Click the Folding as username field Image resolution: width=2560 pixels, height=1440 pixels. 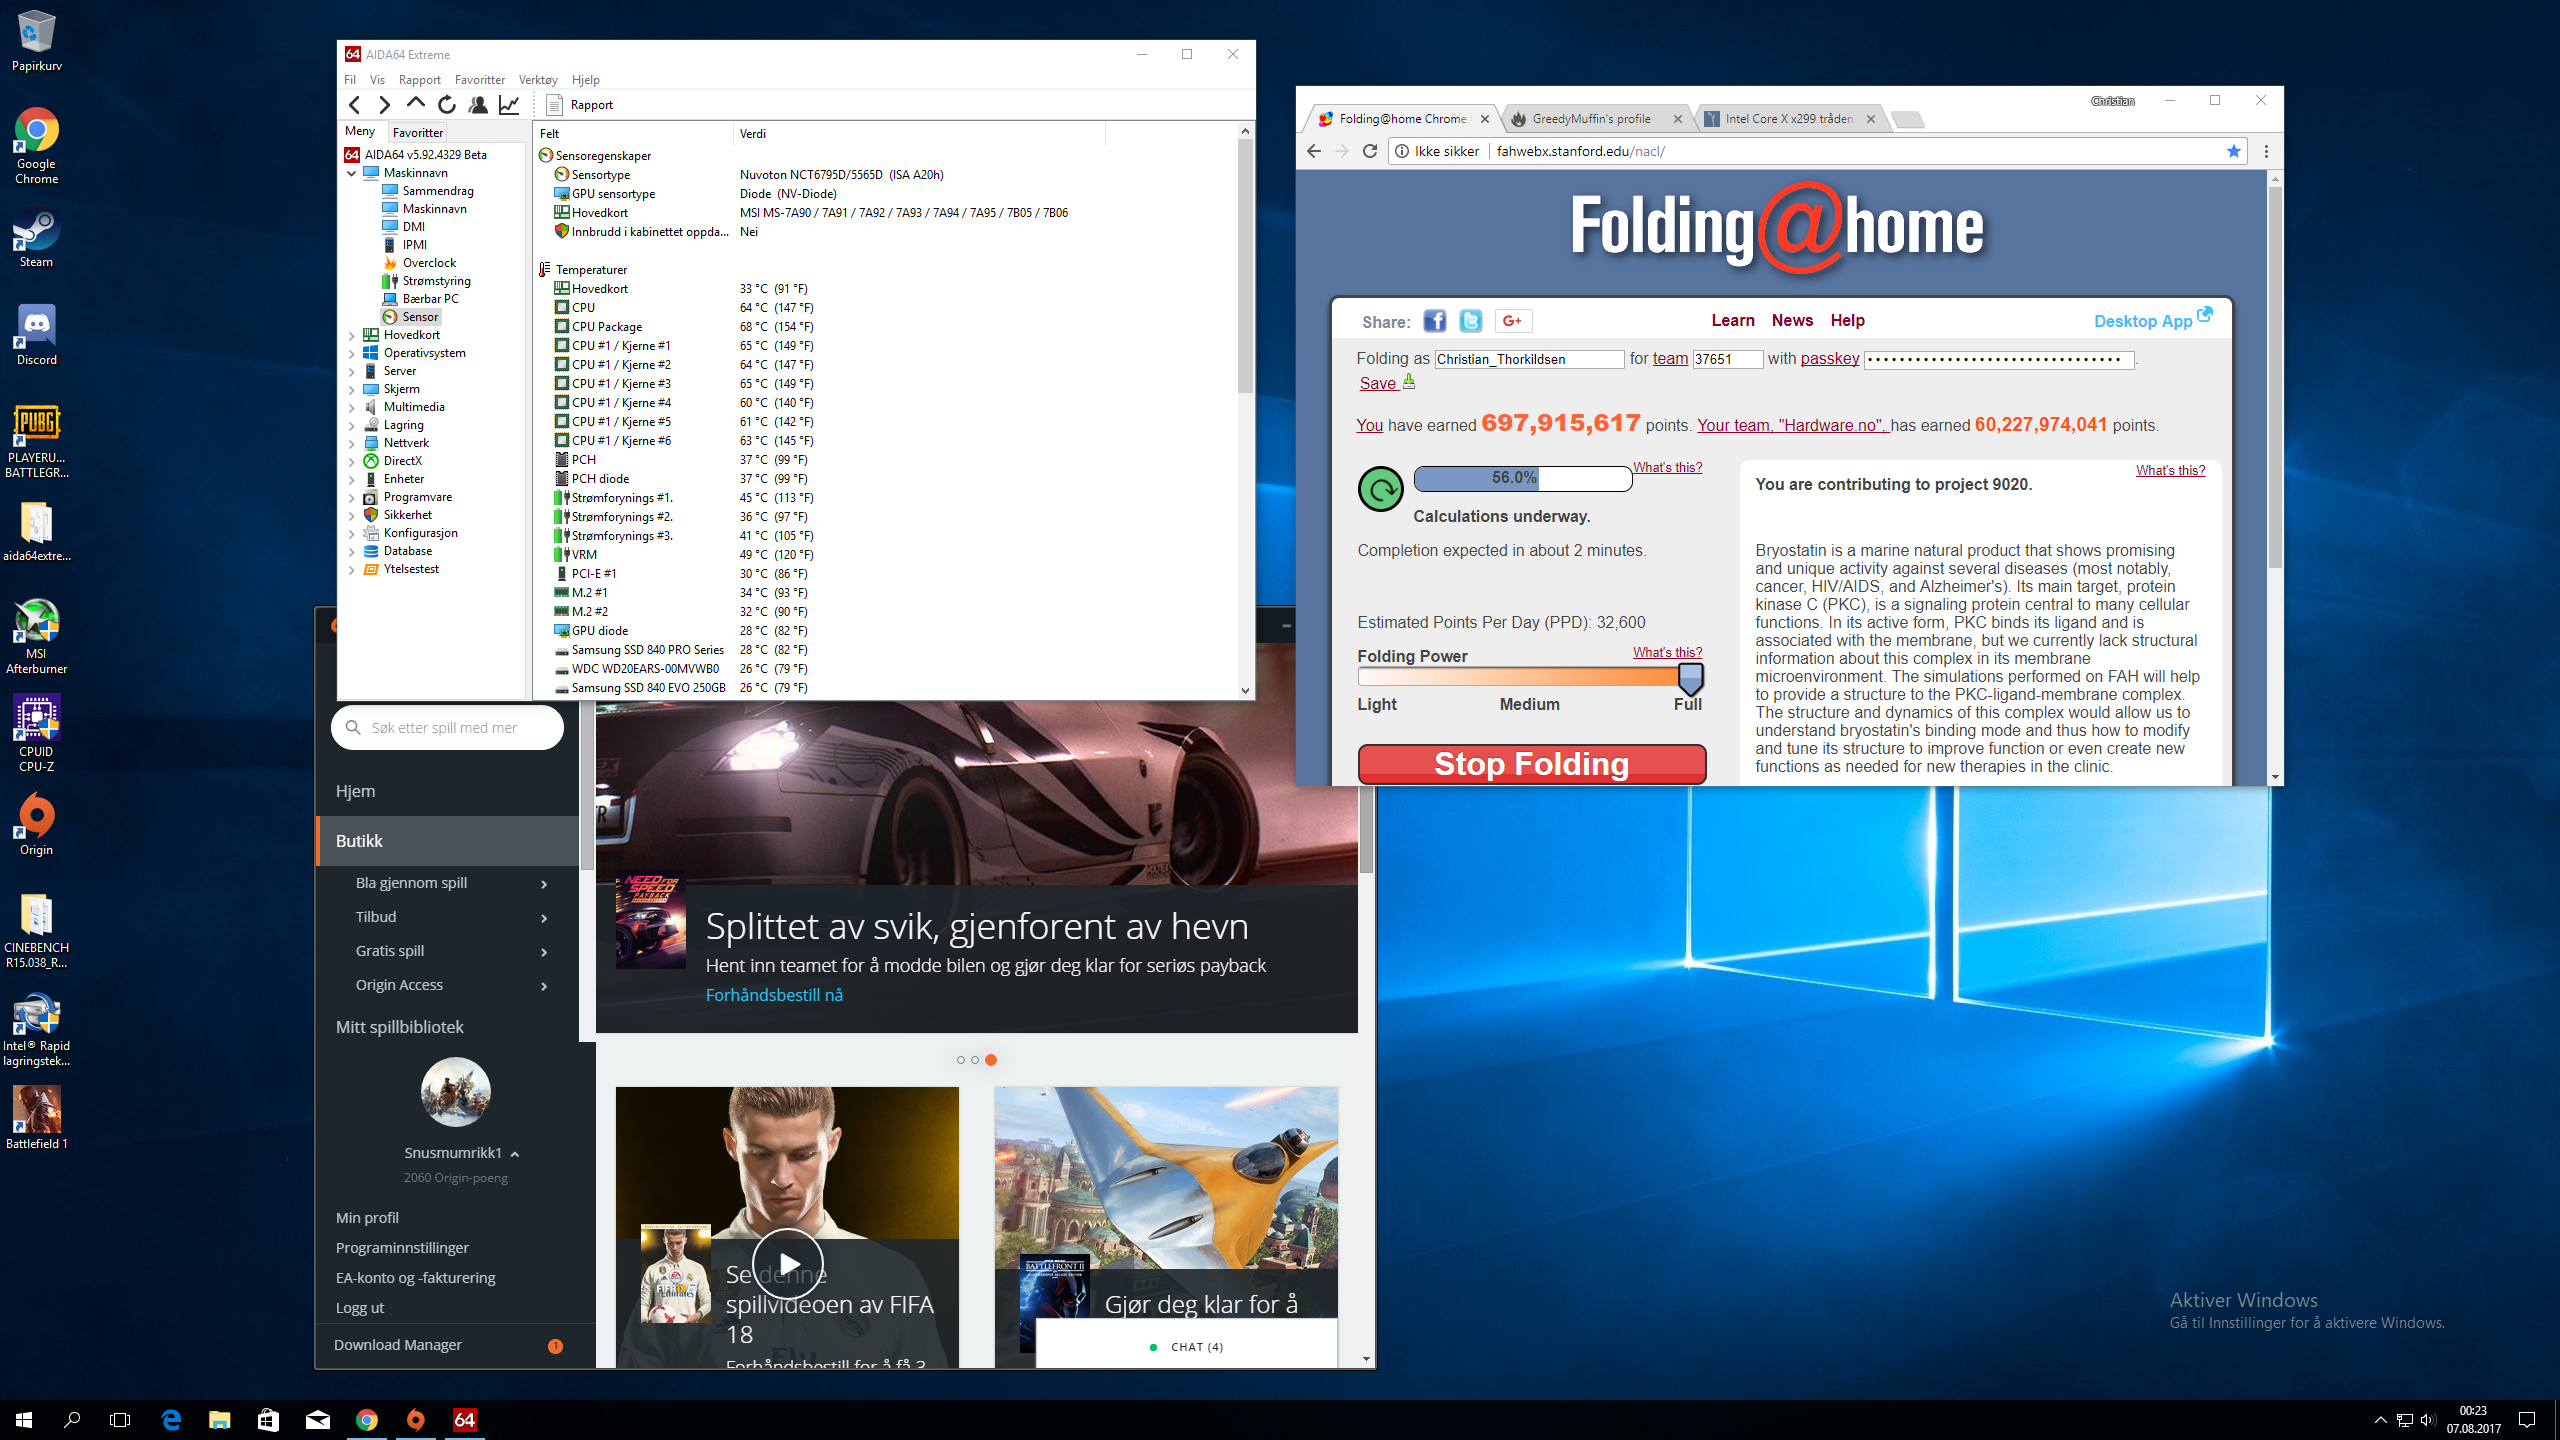point(1529,359)
